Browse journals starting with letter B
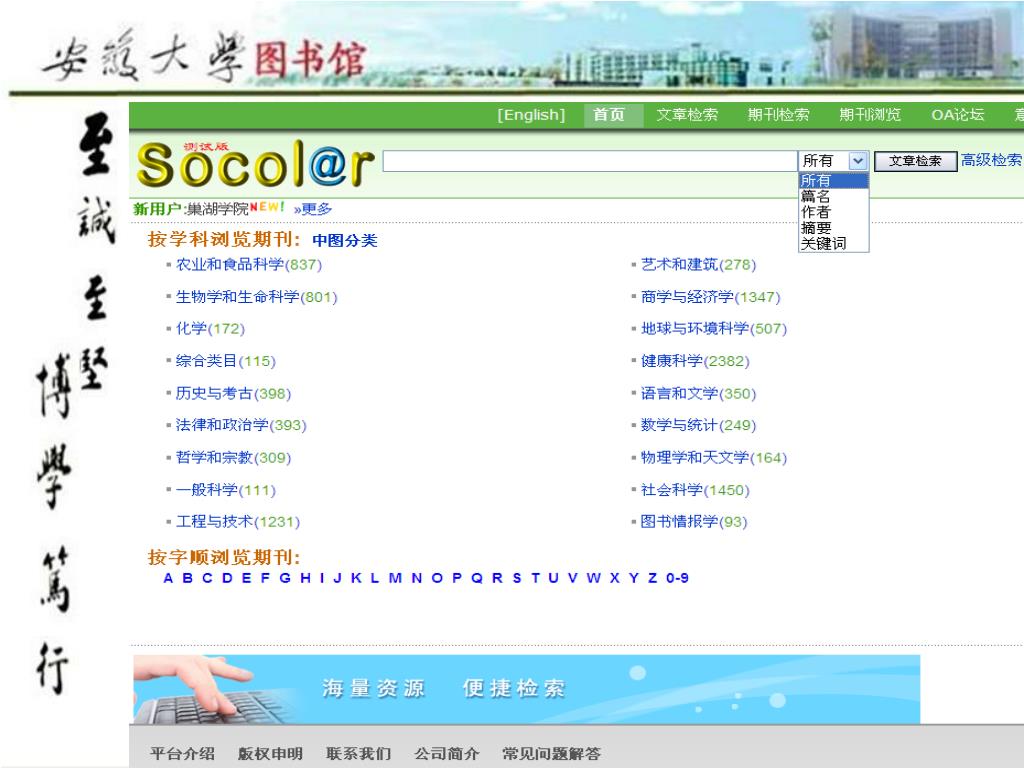 [187, 578]
